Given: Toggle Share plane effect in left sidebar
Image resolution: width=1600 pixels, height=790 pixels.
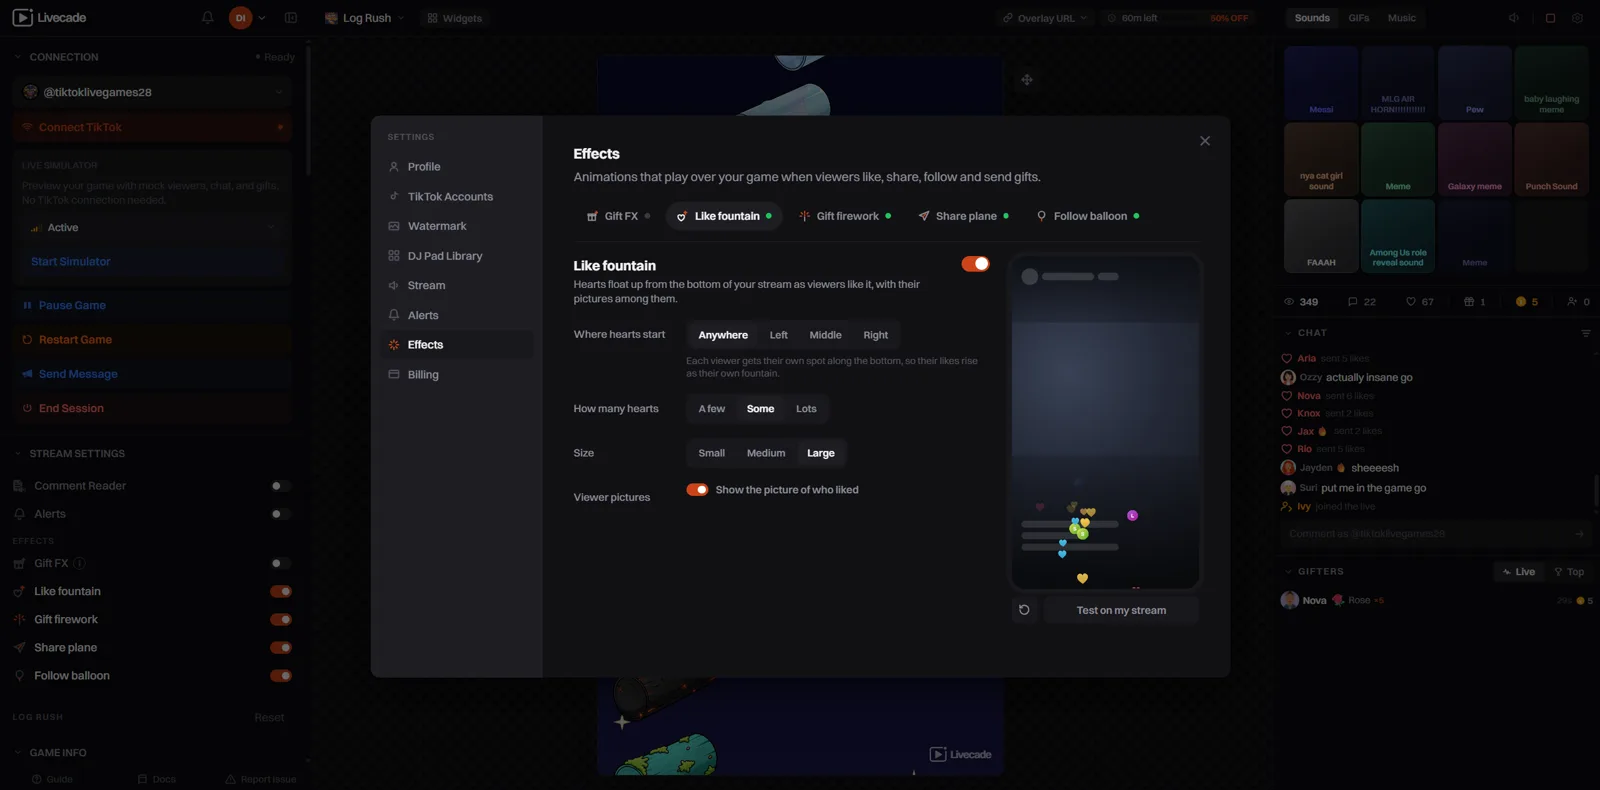Looking at the screenshot, I should 281,648.
